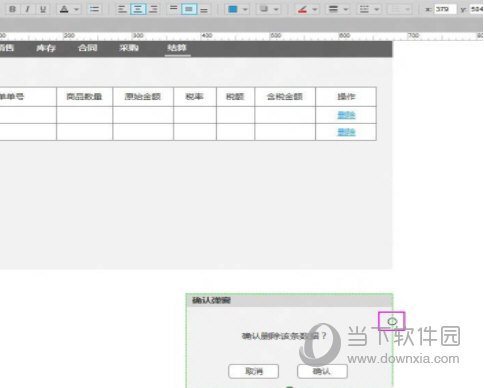Open the fill color dropdown arrow

click(245, 9)
